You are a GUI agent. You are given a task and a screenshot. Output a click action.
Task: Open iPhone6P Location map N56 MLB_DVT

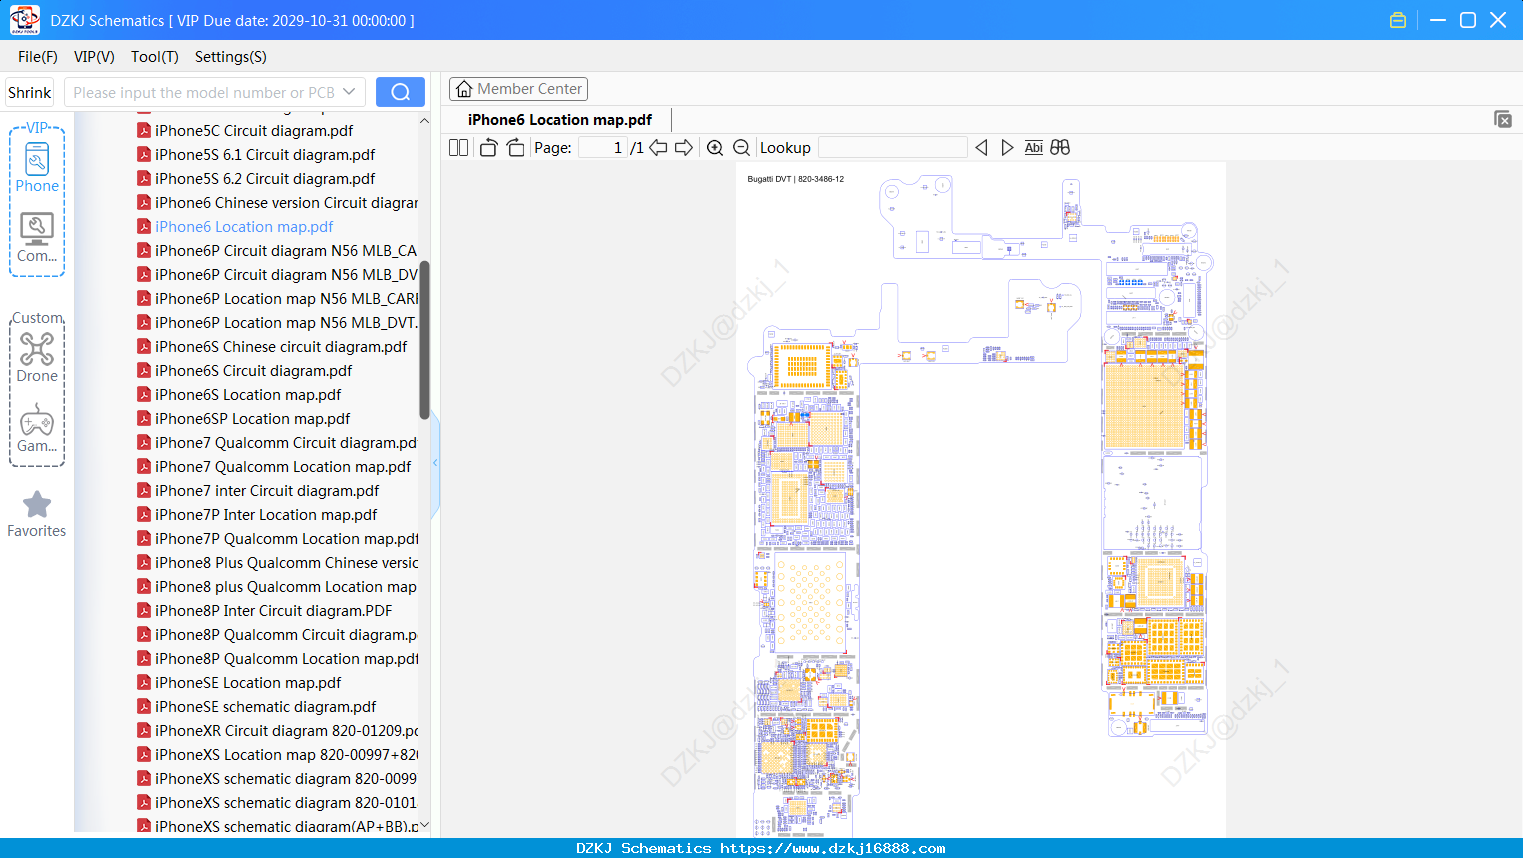[286, 322]
